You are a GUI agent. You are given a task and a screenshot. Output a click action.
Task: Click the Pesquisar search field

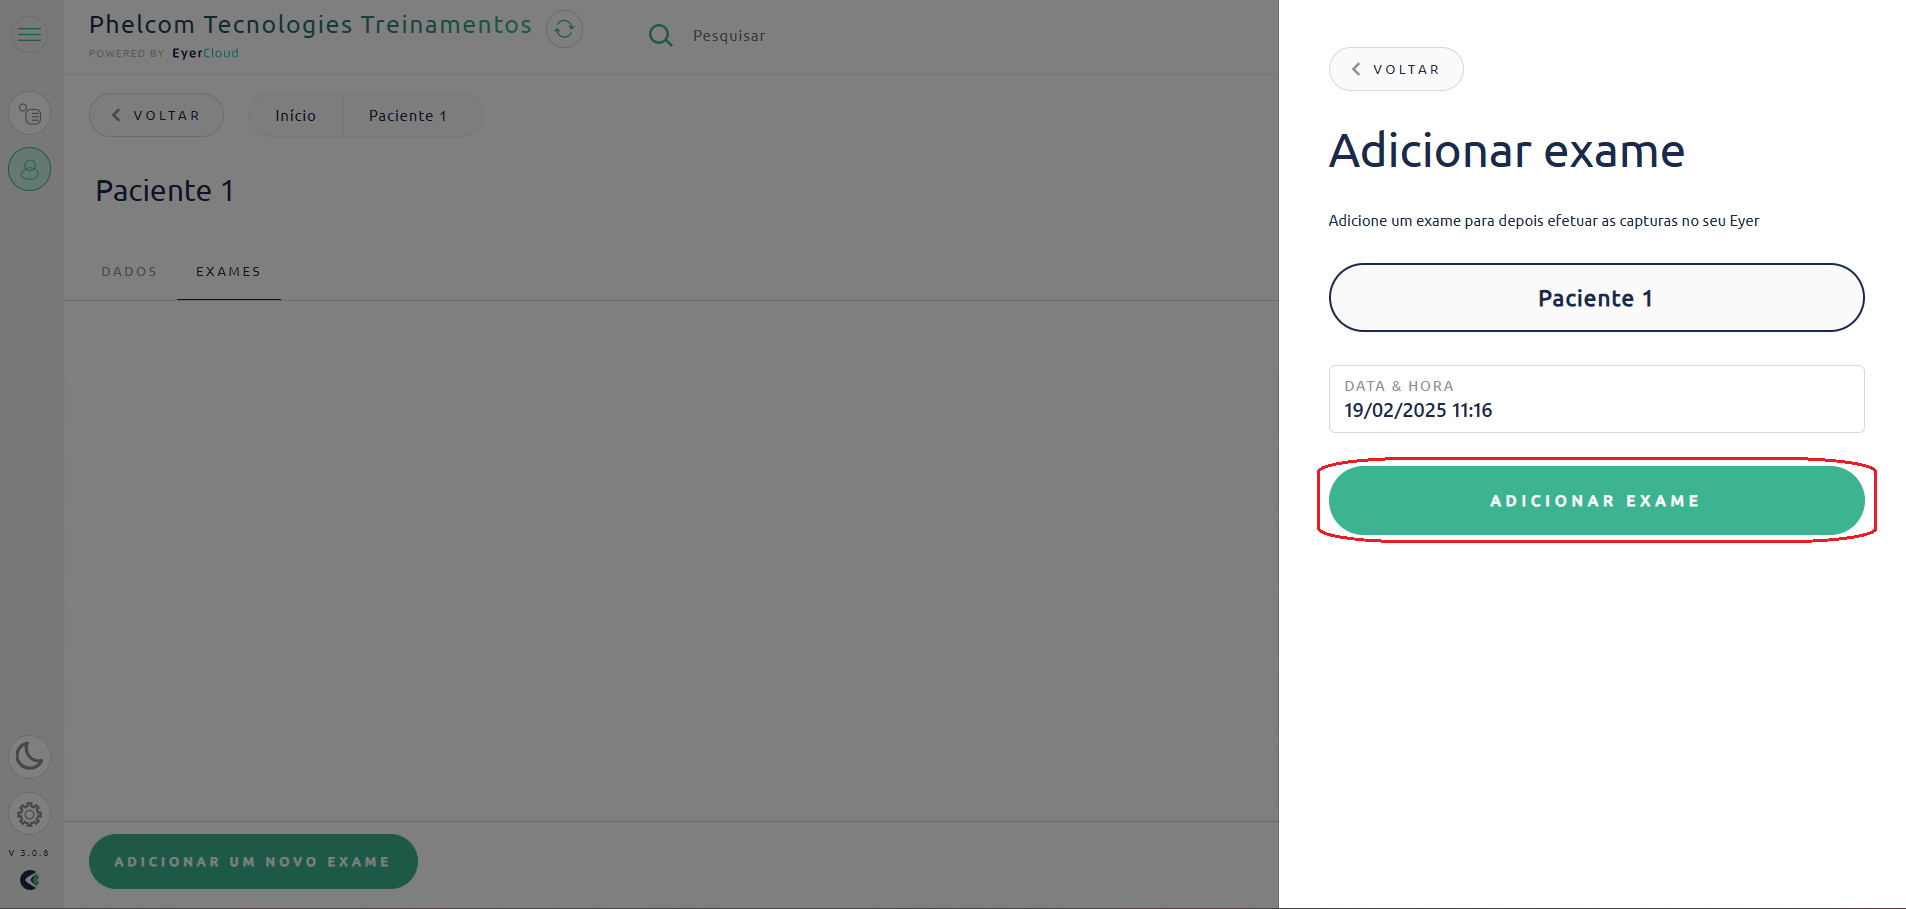pos(729,36)
